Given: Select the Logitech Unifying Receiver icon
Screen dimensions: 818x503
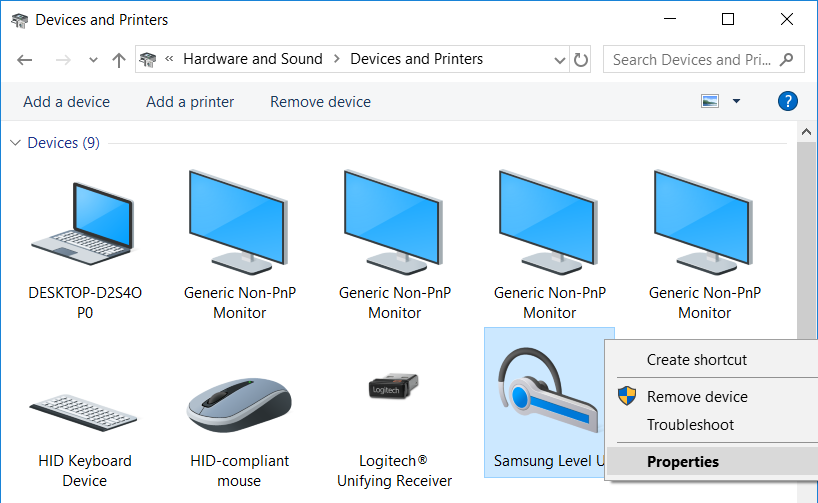Looking at the screenshot, I should click(x=394, y=386).
